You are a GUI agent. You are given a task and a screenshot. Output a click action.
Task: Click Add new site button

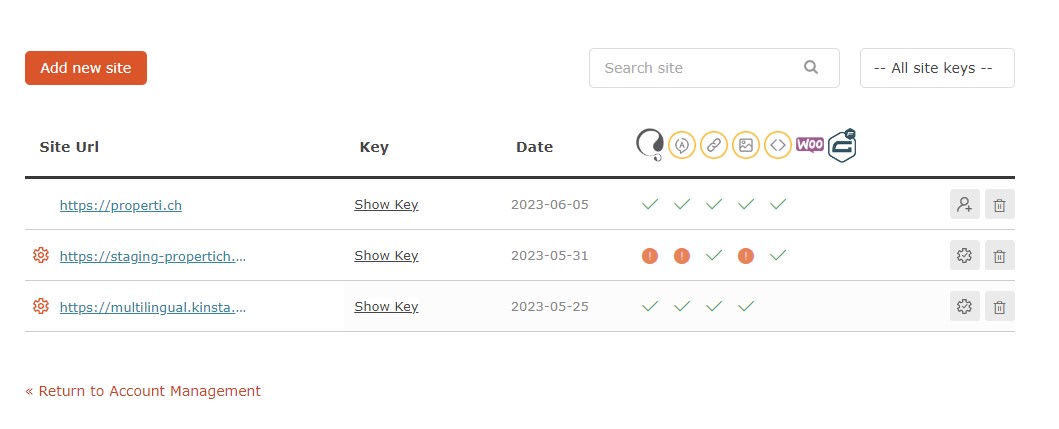coord(86,68)
